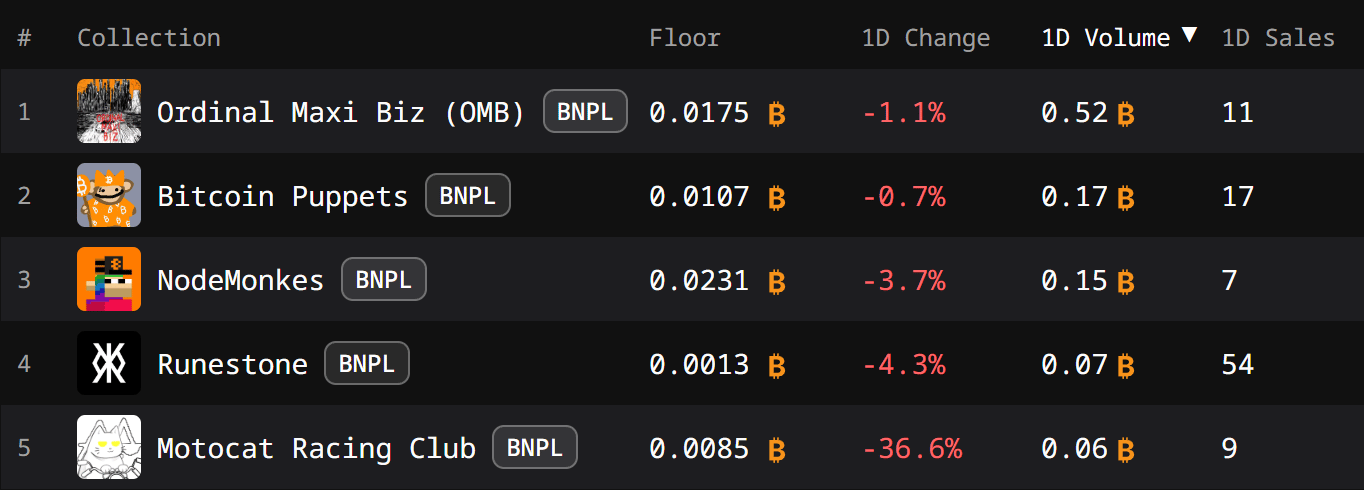
Task: Toggle sort arrow on 1D Volume column
Action: pyautogui.click(x=1189, y=35)
